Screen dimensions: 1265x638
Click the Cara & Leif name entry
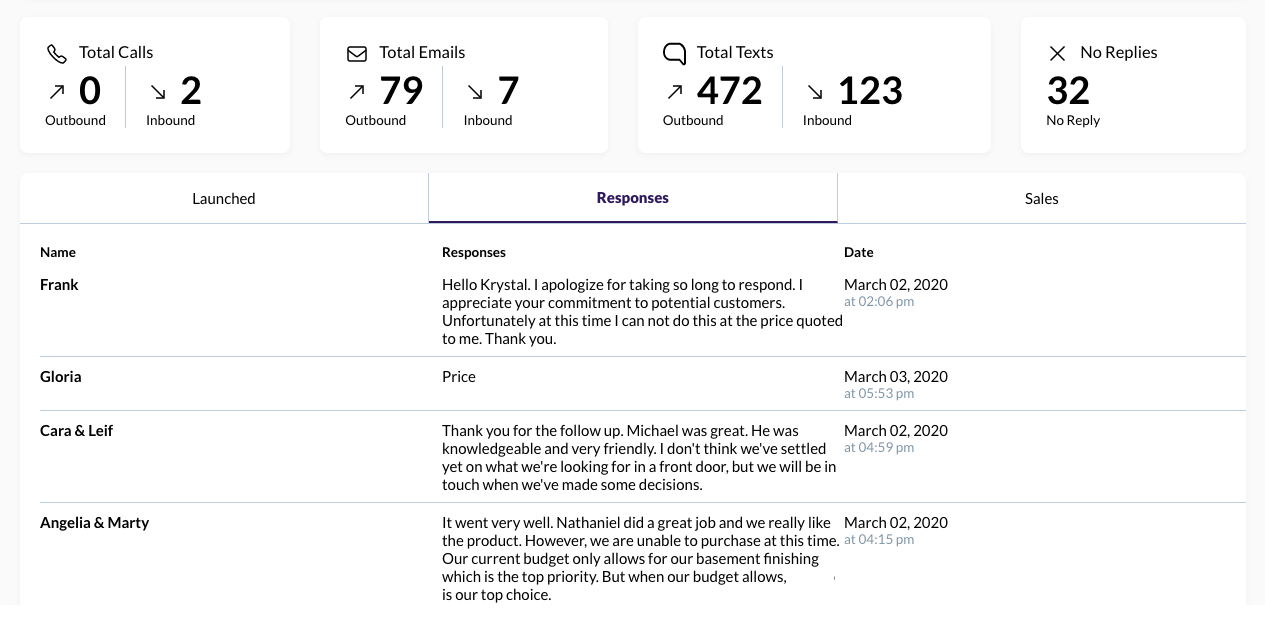point(77,432)
